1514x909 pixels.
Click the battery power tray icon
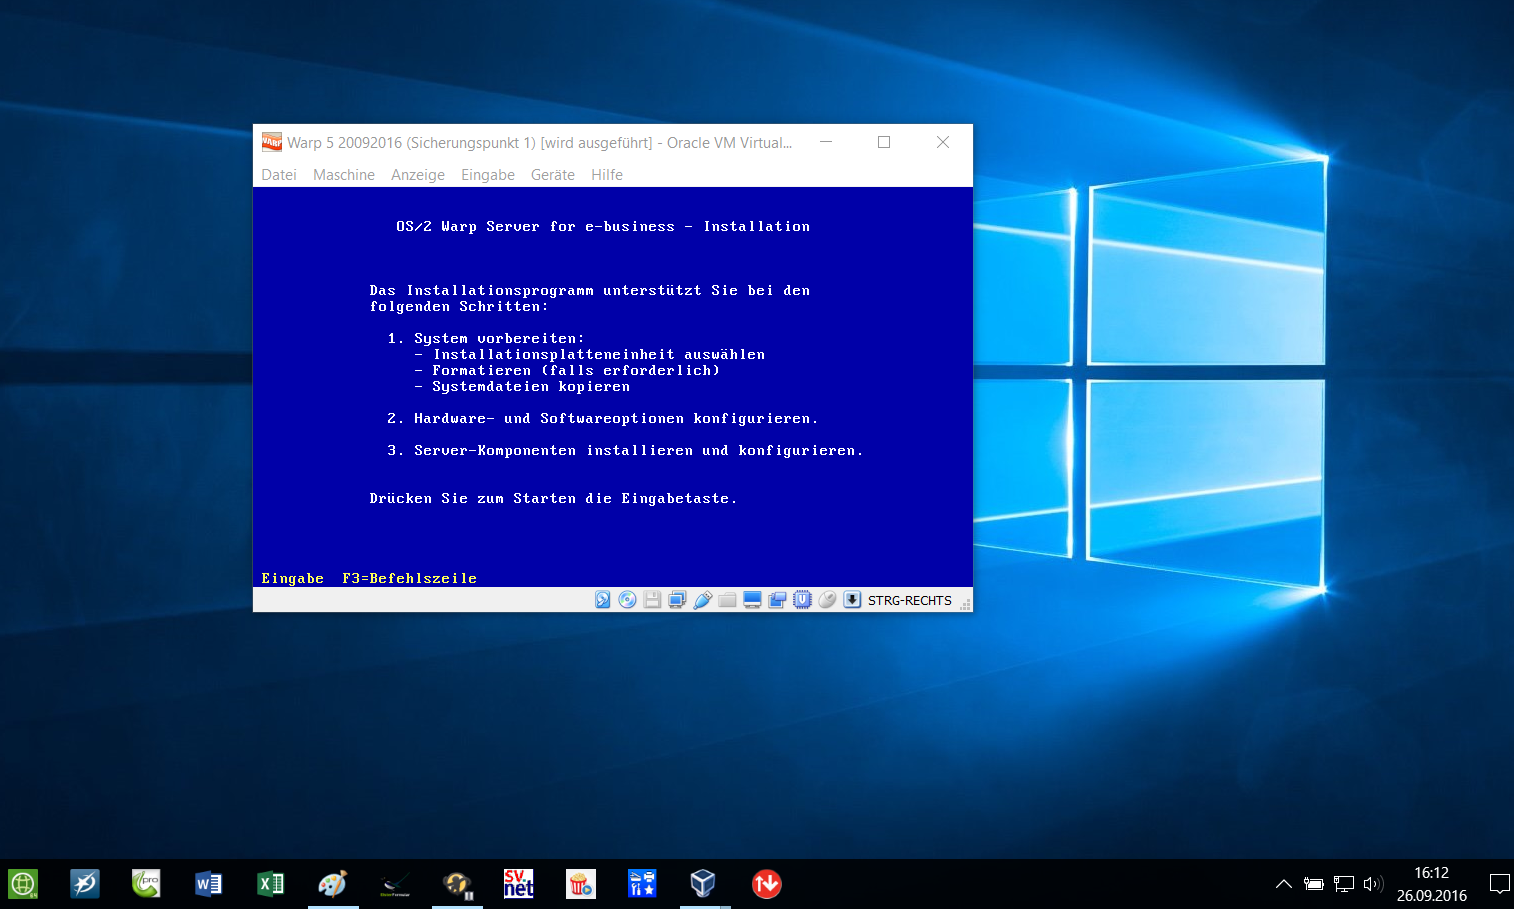(1314, 884)
